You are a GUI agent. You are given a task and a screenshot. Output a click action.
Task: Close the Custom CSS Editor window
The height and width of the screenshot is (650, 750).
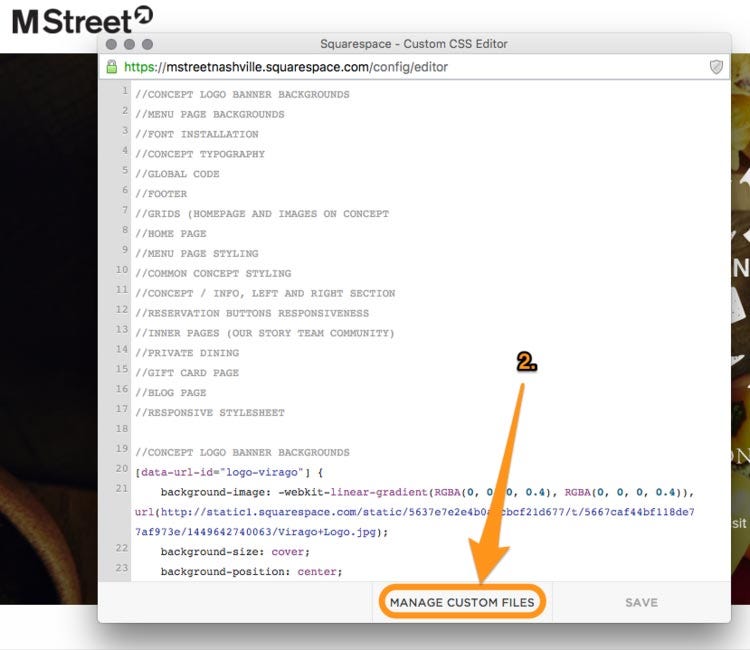111,44
